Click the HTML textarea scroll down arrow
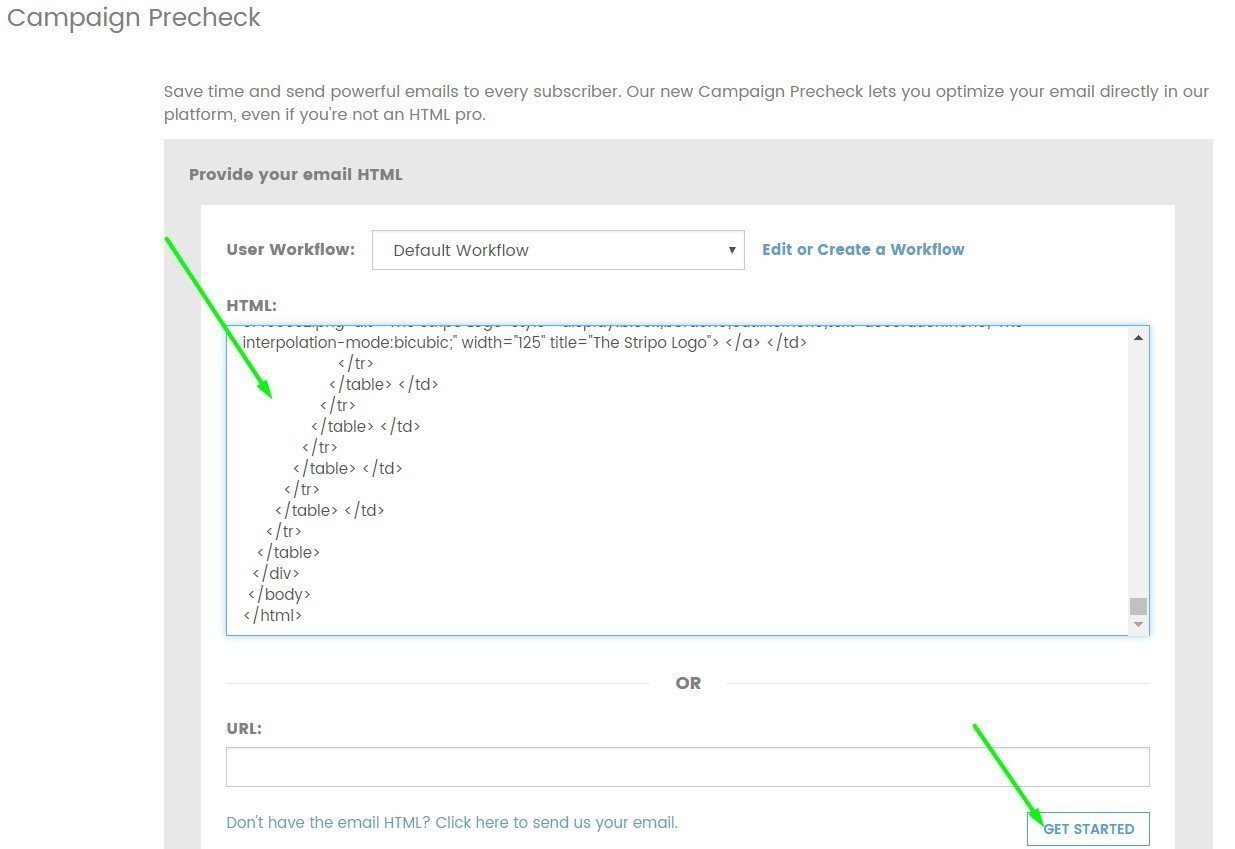 pos(1138,624)
